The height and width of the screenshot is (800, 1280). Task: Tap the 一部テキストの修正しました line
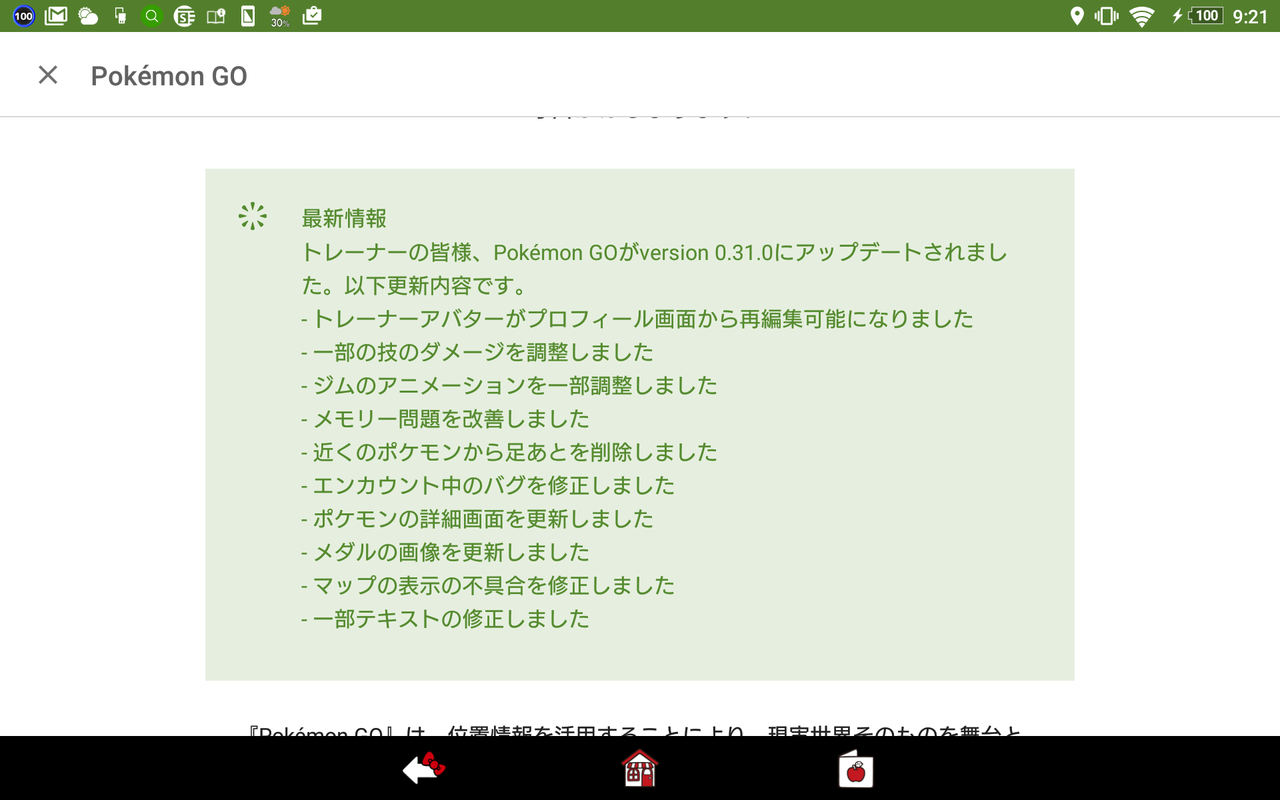coord(445,618)
